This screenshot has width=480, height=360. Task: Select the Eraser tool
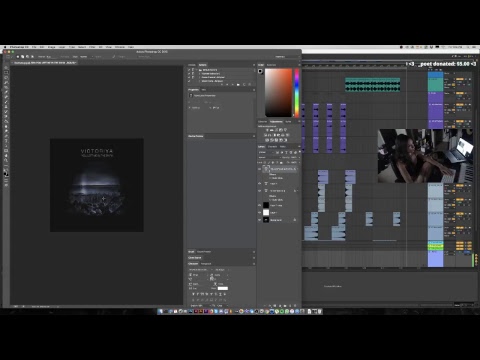point(6,117)
